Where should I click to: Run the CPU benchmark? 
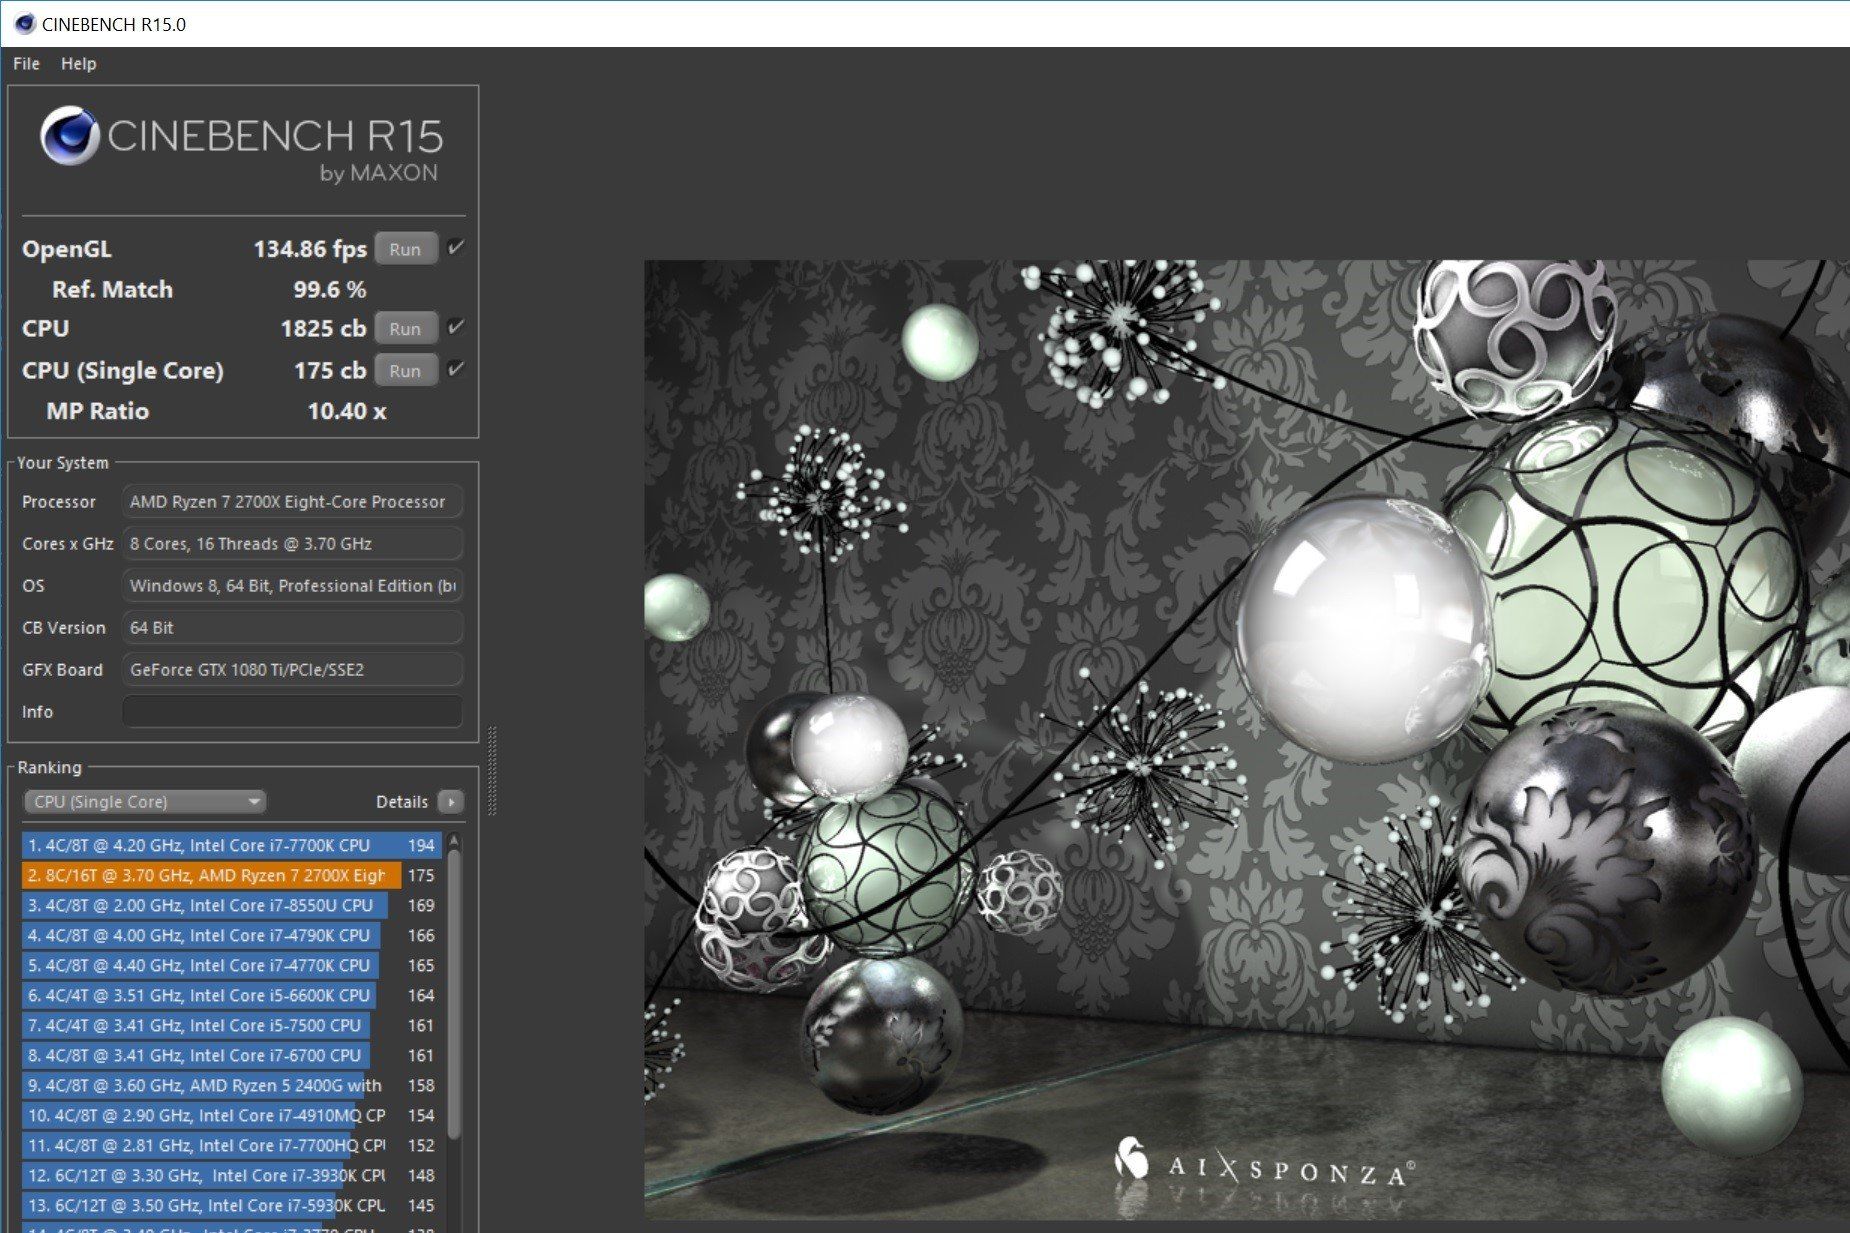(405, 328)
